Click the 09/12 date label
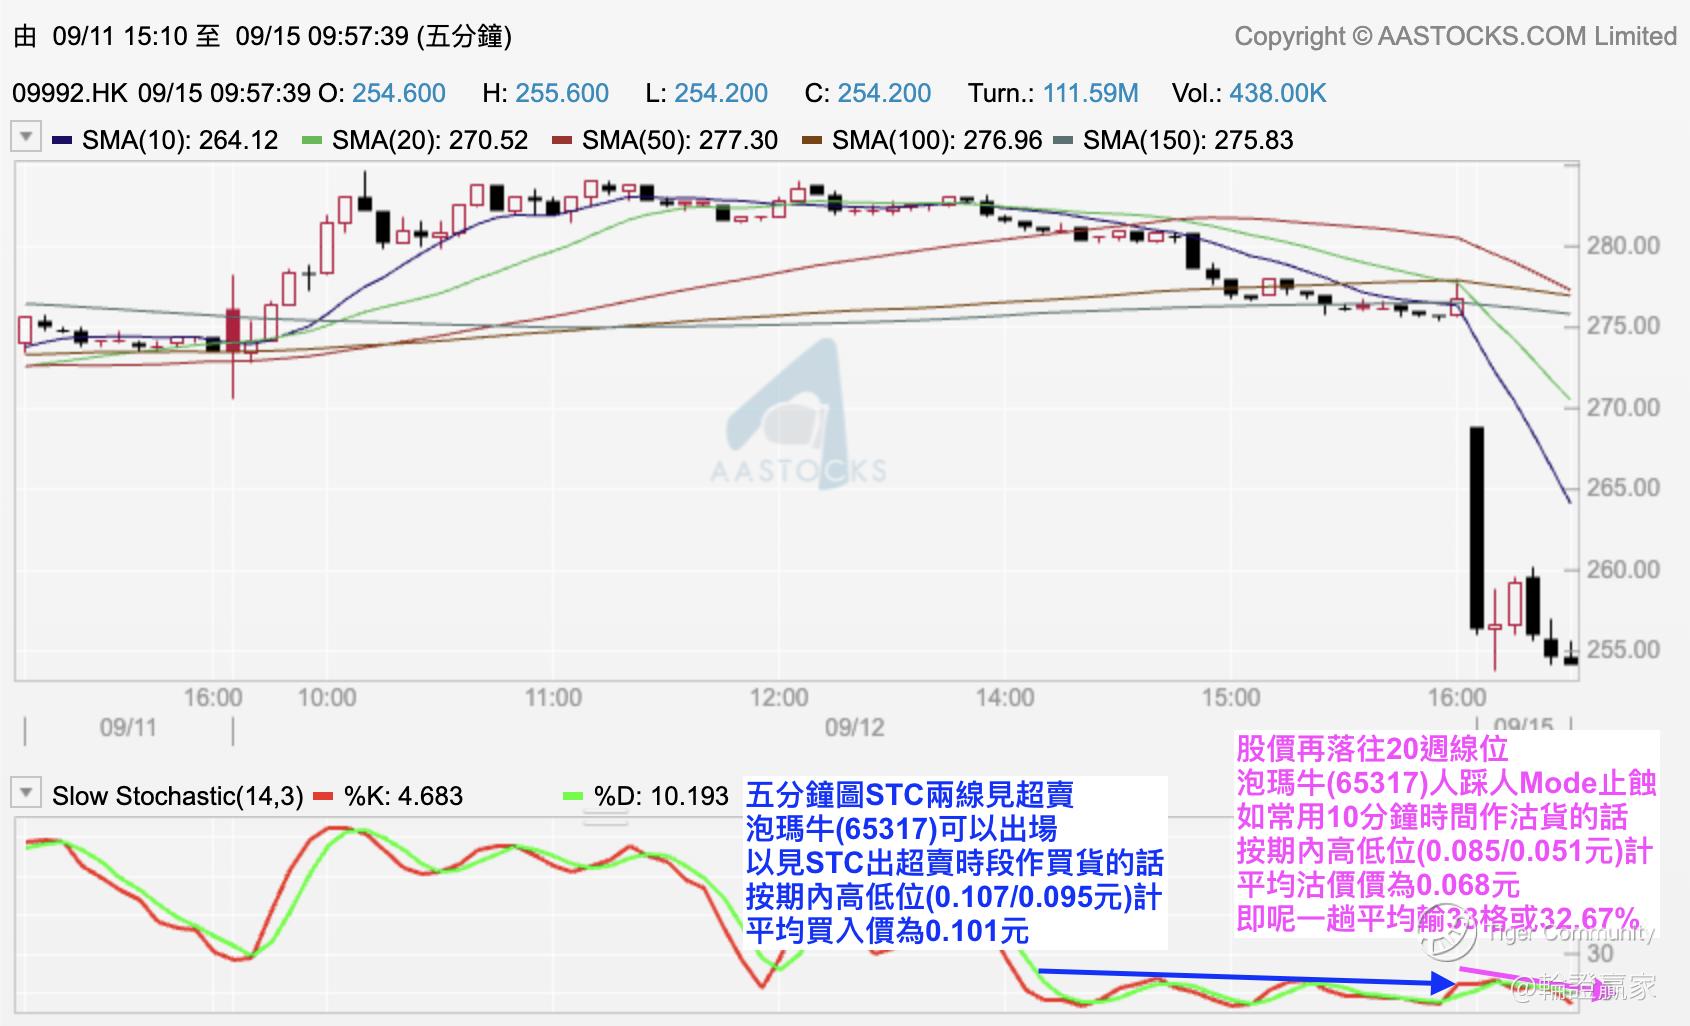This screenshot has width=1690, height=1026. click(854, 727)
